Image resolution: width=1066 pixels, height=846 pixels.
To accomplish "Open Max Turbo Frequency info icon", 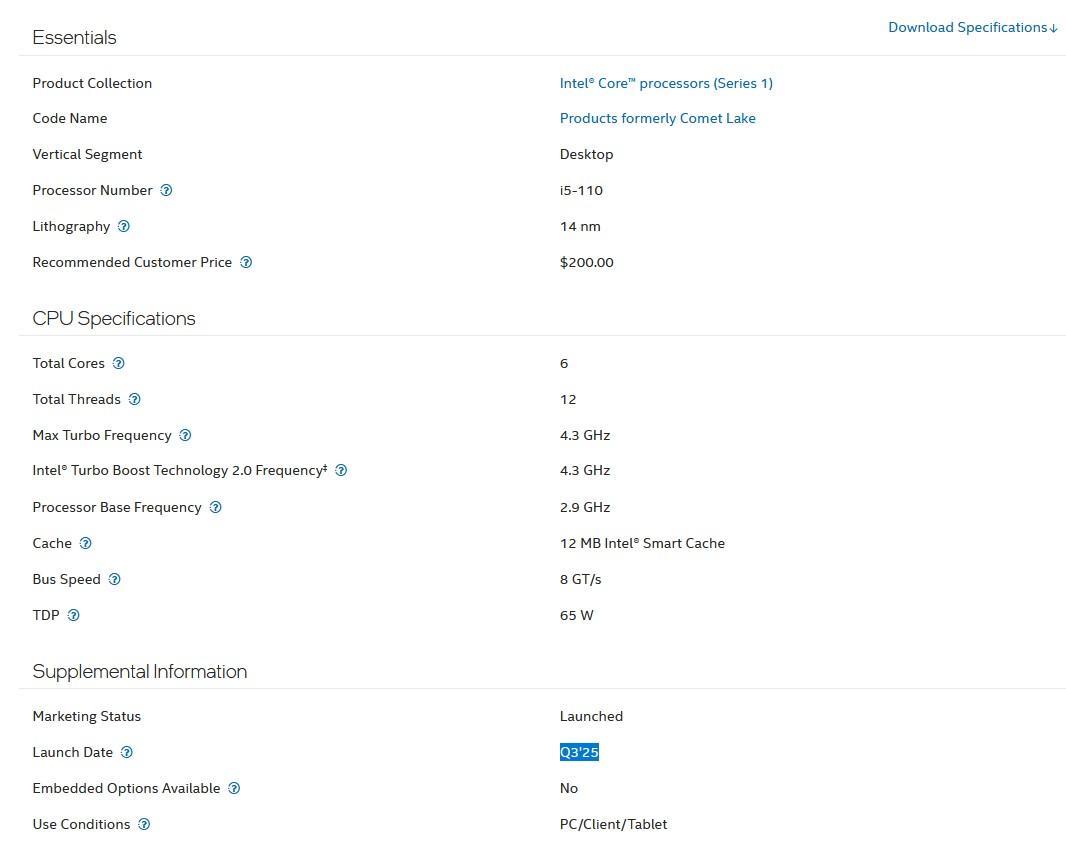I will (x=185, y=435).
